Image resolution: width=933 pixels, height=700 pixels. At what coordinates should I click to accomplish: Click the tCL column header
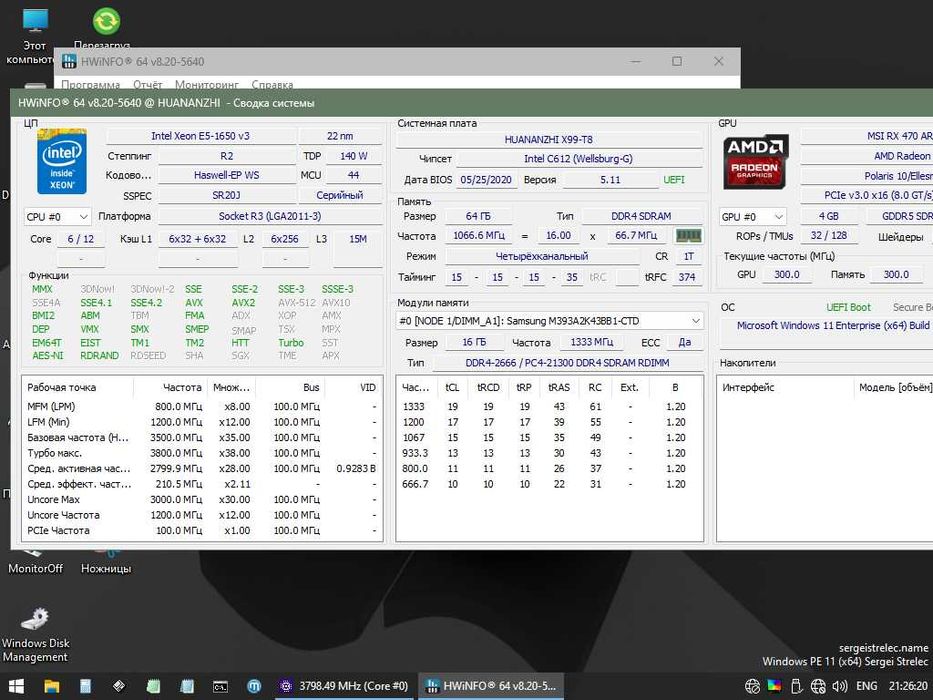[452, 388]
